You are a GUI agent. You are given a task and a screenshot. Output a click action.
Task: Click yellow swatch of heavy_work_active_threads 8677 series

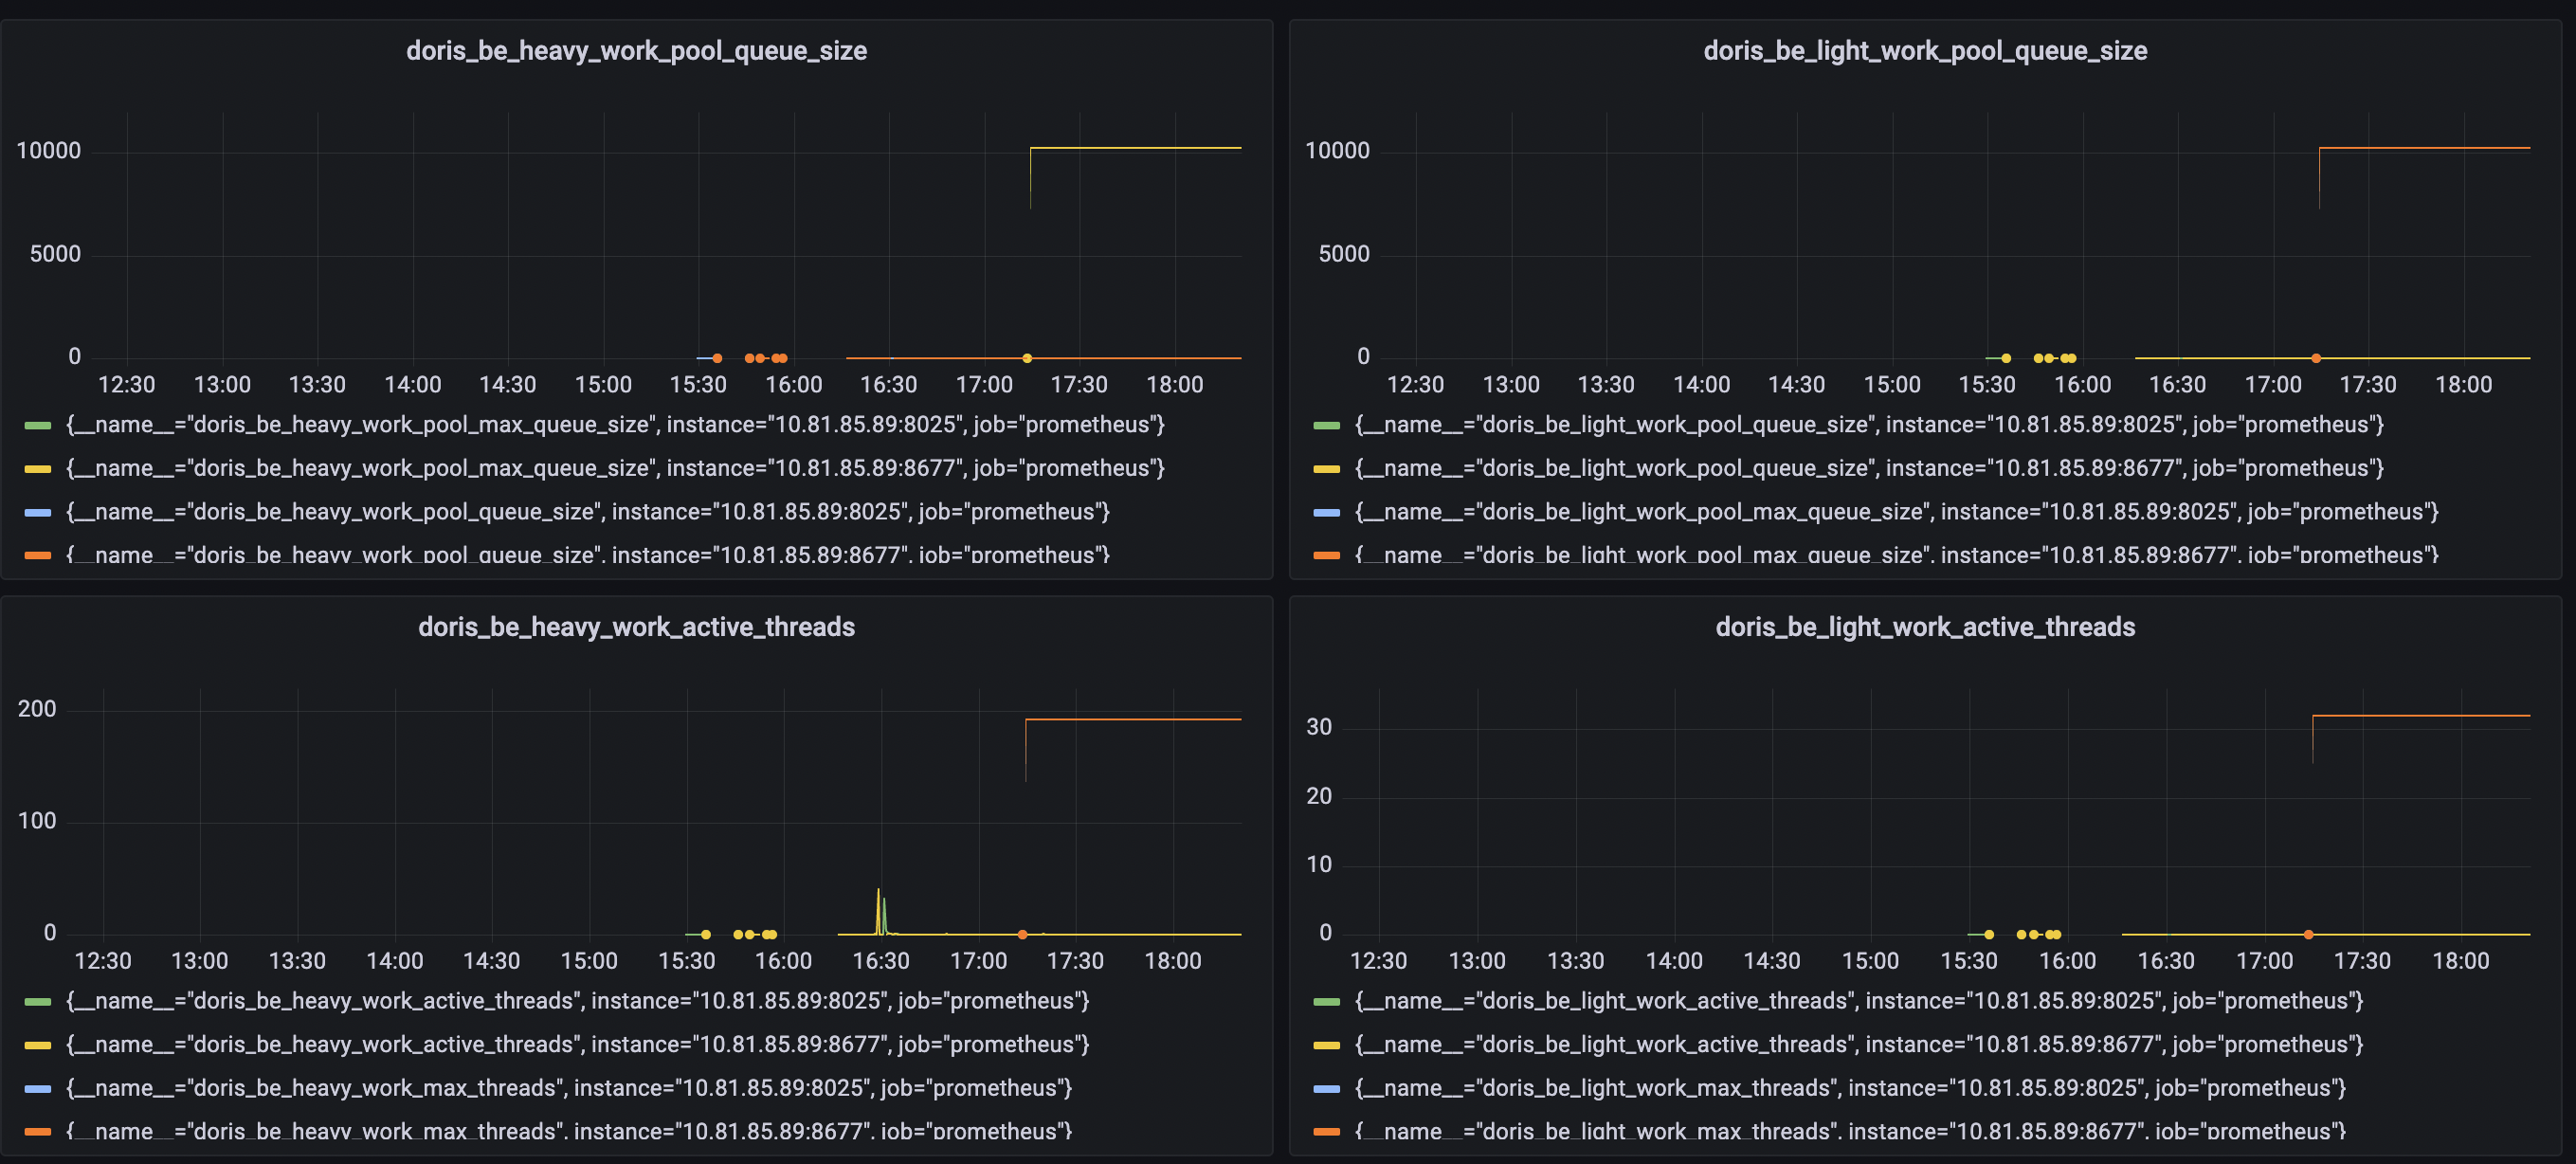pyautogui.click(x=38, y=1045)
